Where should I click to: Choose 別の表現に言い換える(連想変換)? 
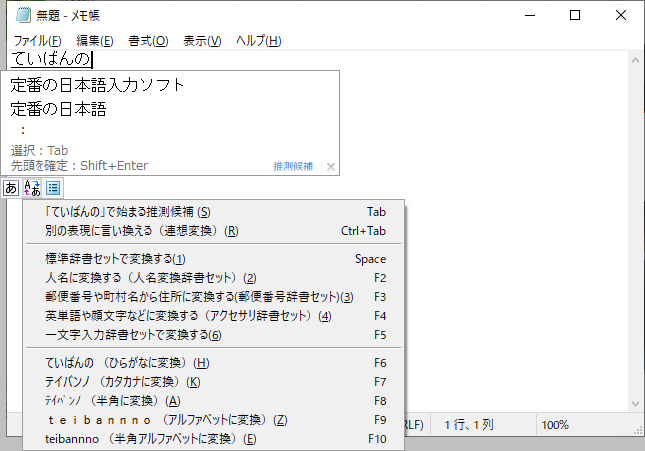[214, 231]
